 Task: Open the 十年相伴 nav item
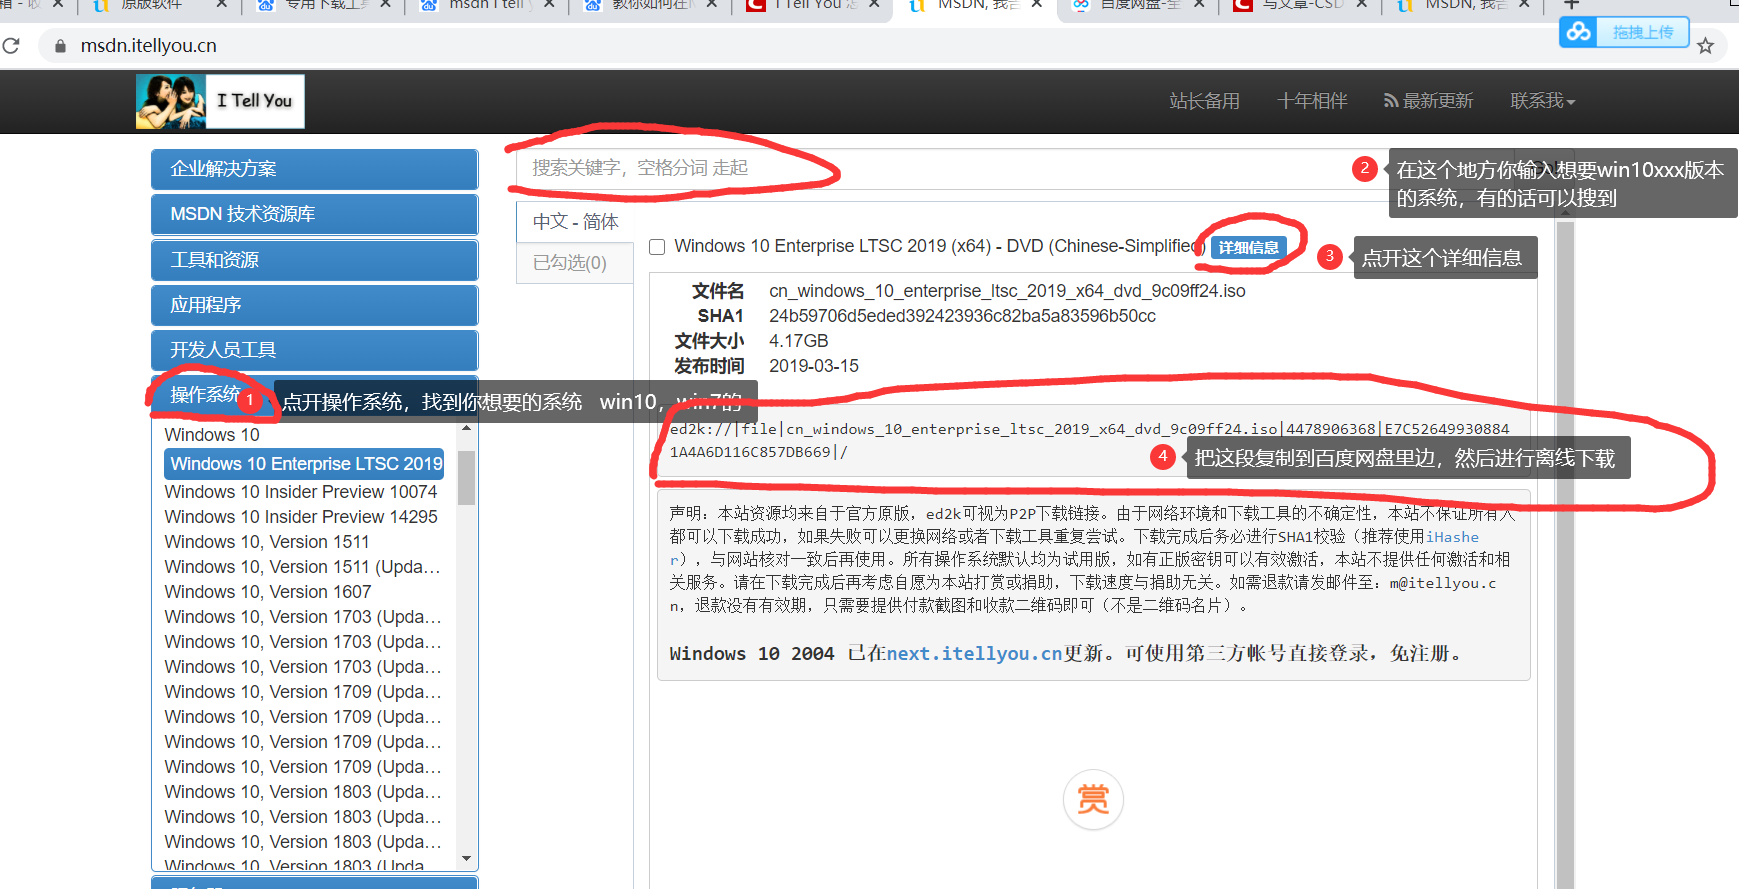click(1312, 101)
